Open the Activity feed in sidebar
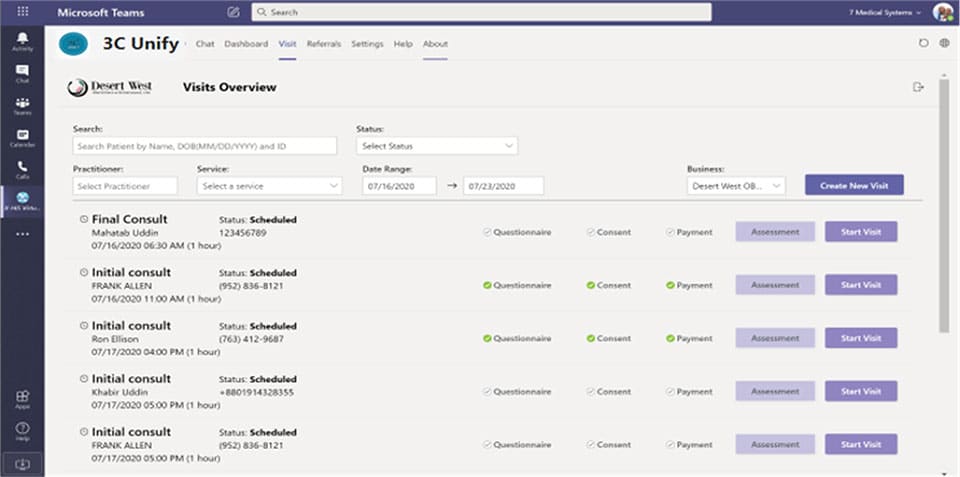The width and height of the screenshot is (960, 477). pos(21,41)
